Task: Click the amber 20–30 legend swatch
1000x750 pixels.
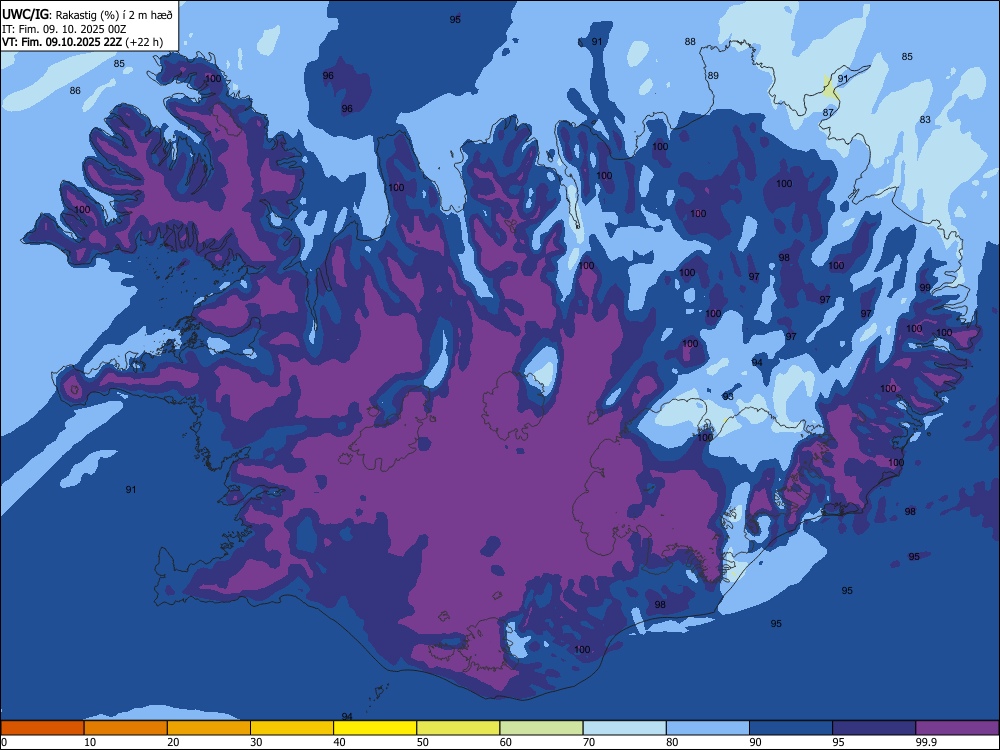Action: tap(209, 728)
